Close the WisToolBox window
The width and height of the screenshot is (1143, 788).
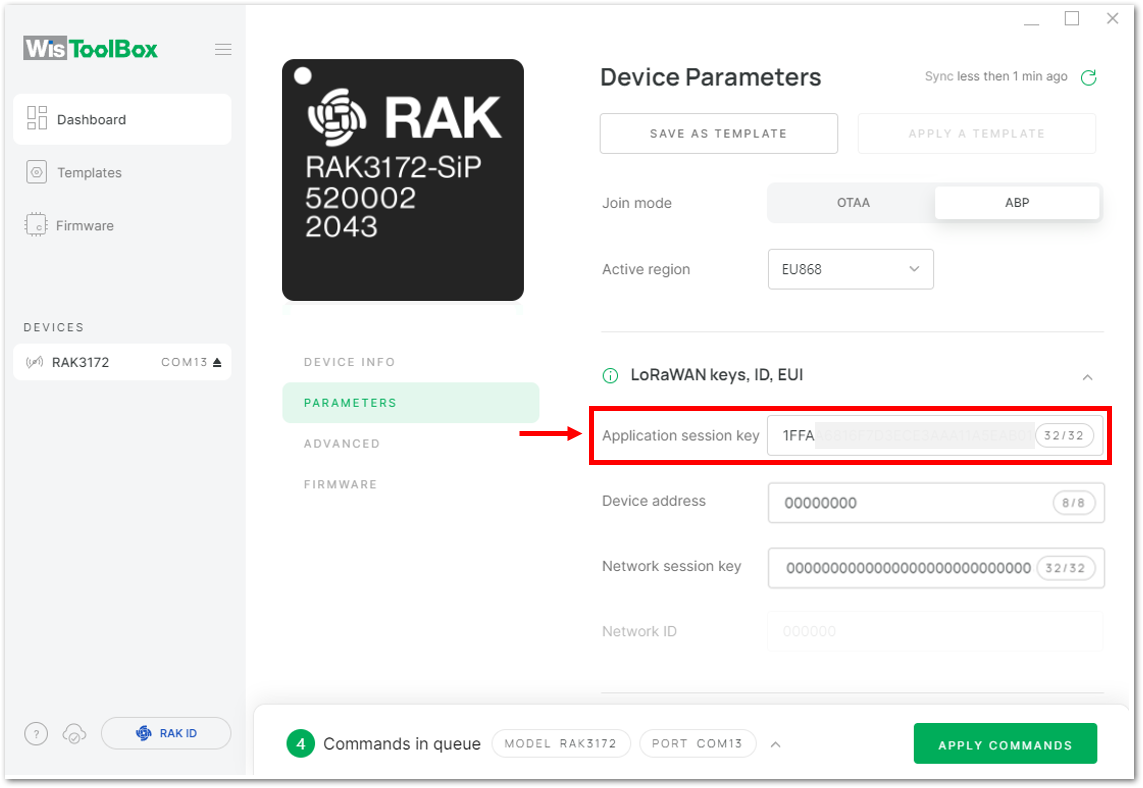point(1112,18)
